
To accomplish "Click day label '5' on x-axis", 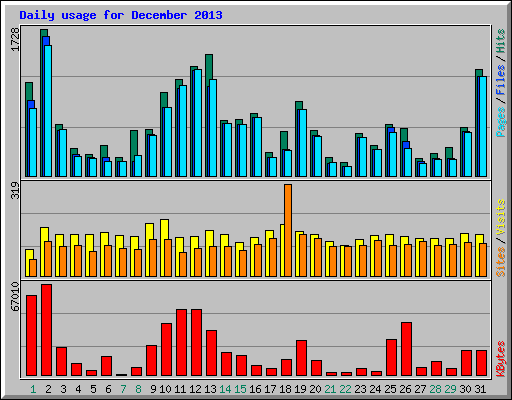I will click(x=93, y=389).
